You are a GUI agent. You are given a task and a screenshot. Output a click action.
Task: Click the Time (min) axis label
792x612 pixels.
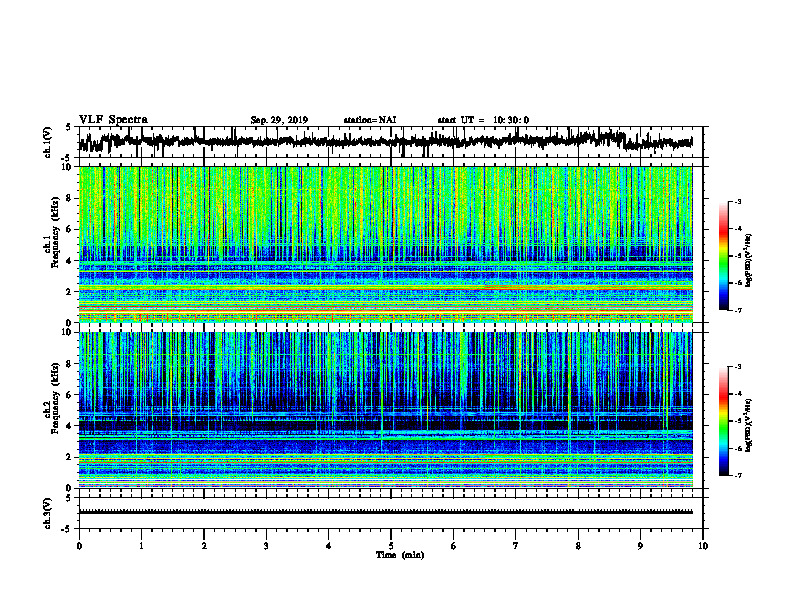tap(400, 555)
